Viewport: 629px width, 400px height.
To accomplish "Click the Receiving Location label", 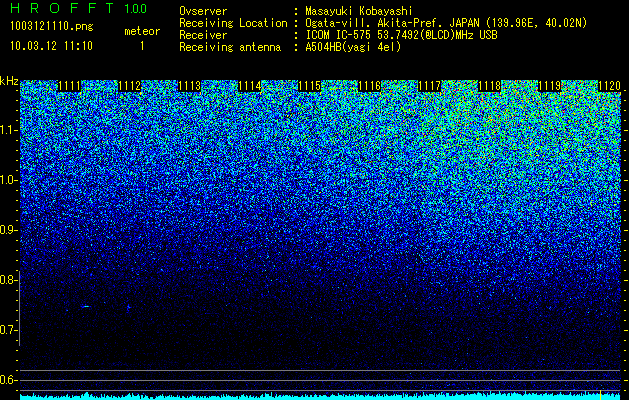I will [233, 23].
